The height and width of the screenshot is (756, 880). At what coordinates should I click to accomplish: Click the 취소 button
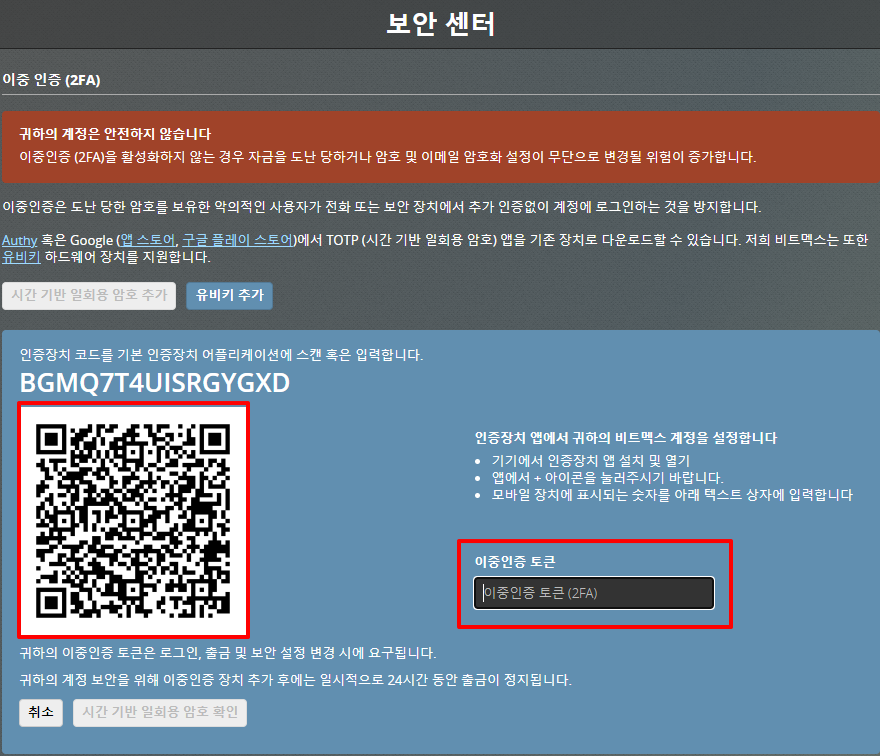(x=41, y=713)
